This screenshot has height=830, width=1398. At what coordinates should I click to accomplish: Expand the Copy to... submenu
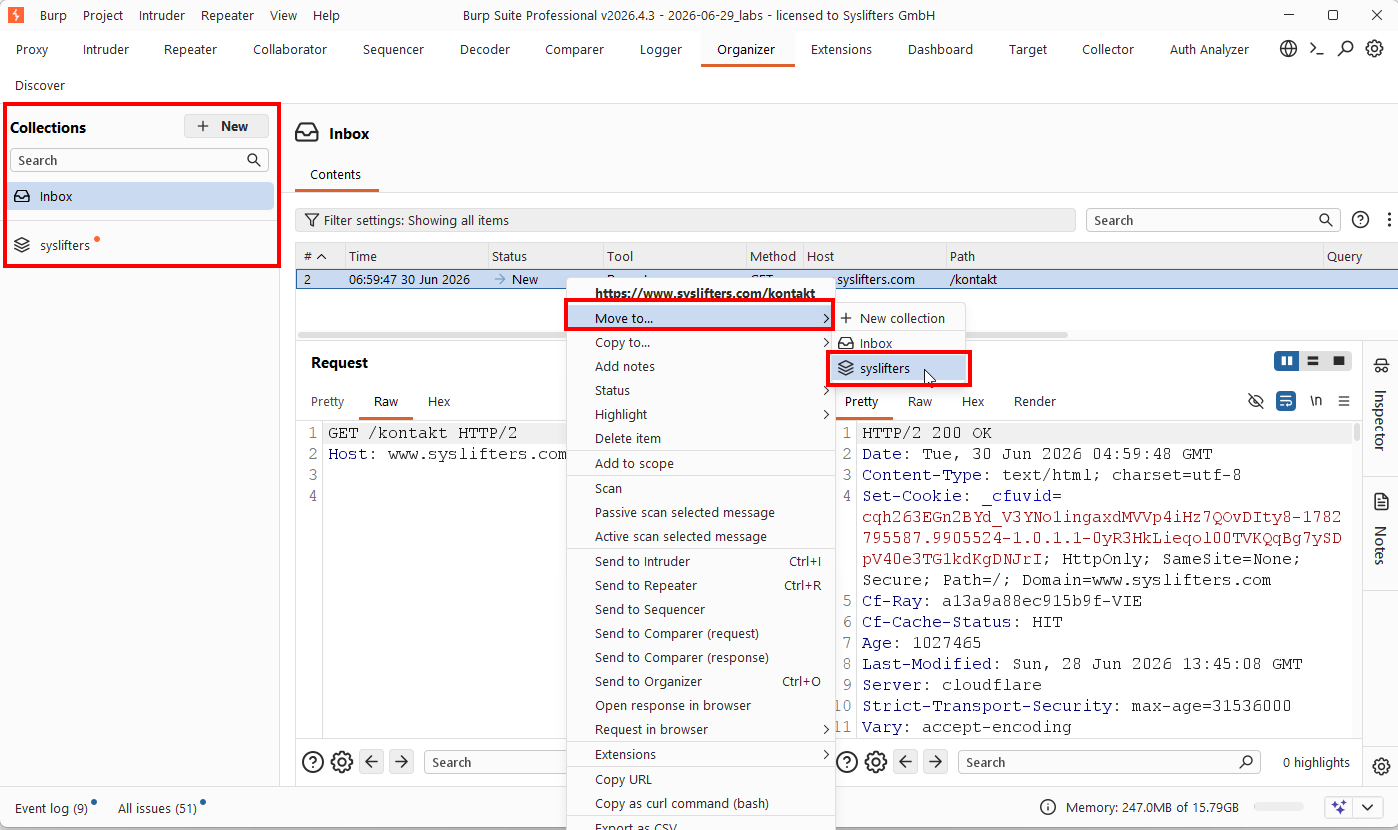(700, 342)
